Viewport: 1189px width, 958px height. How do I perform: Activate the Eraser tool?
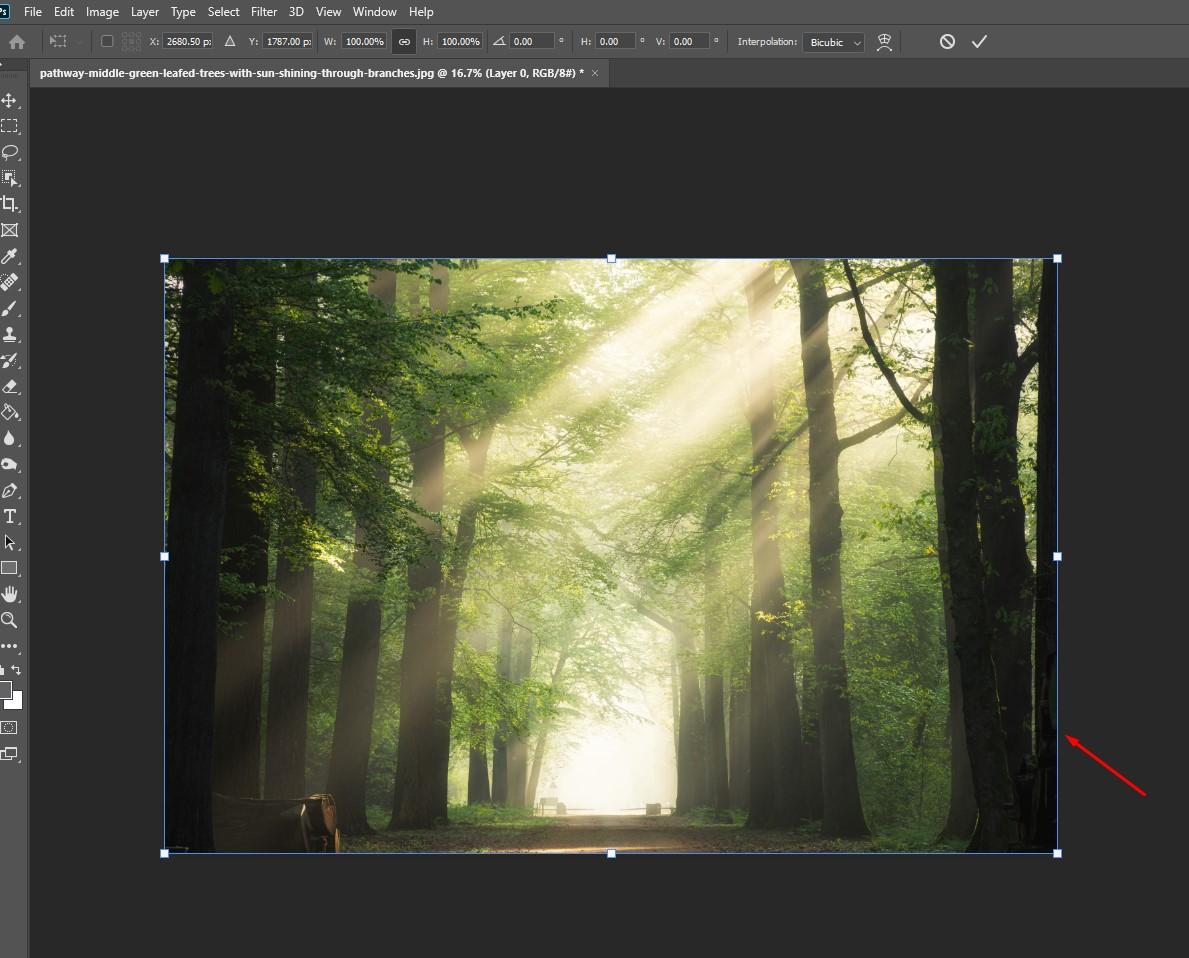coord(9,386)
